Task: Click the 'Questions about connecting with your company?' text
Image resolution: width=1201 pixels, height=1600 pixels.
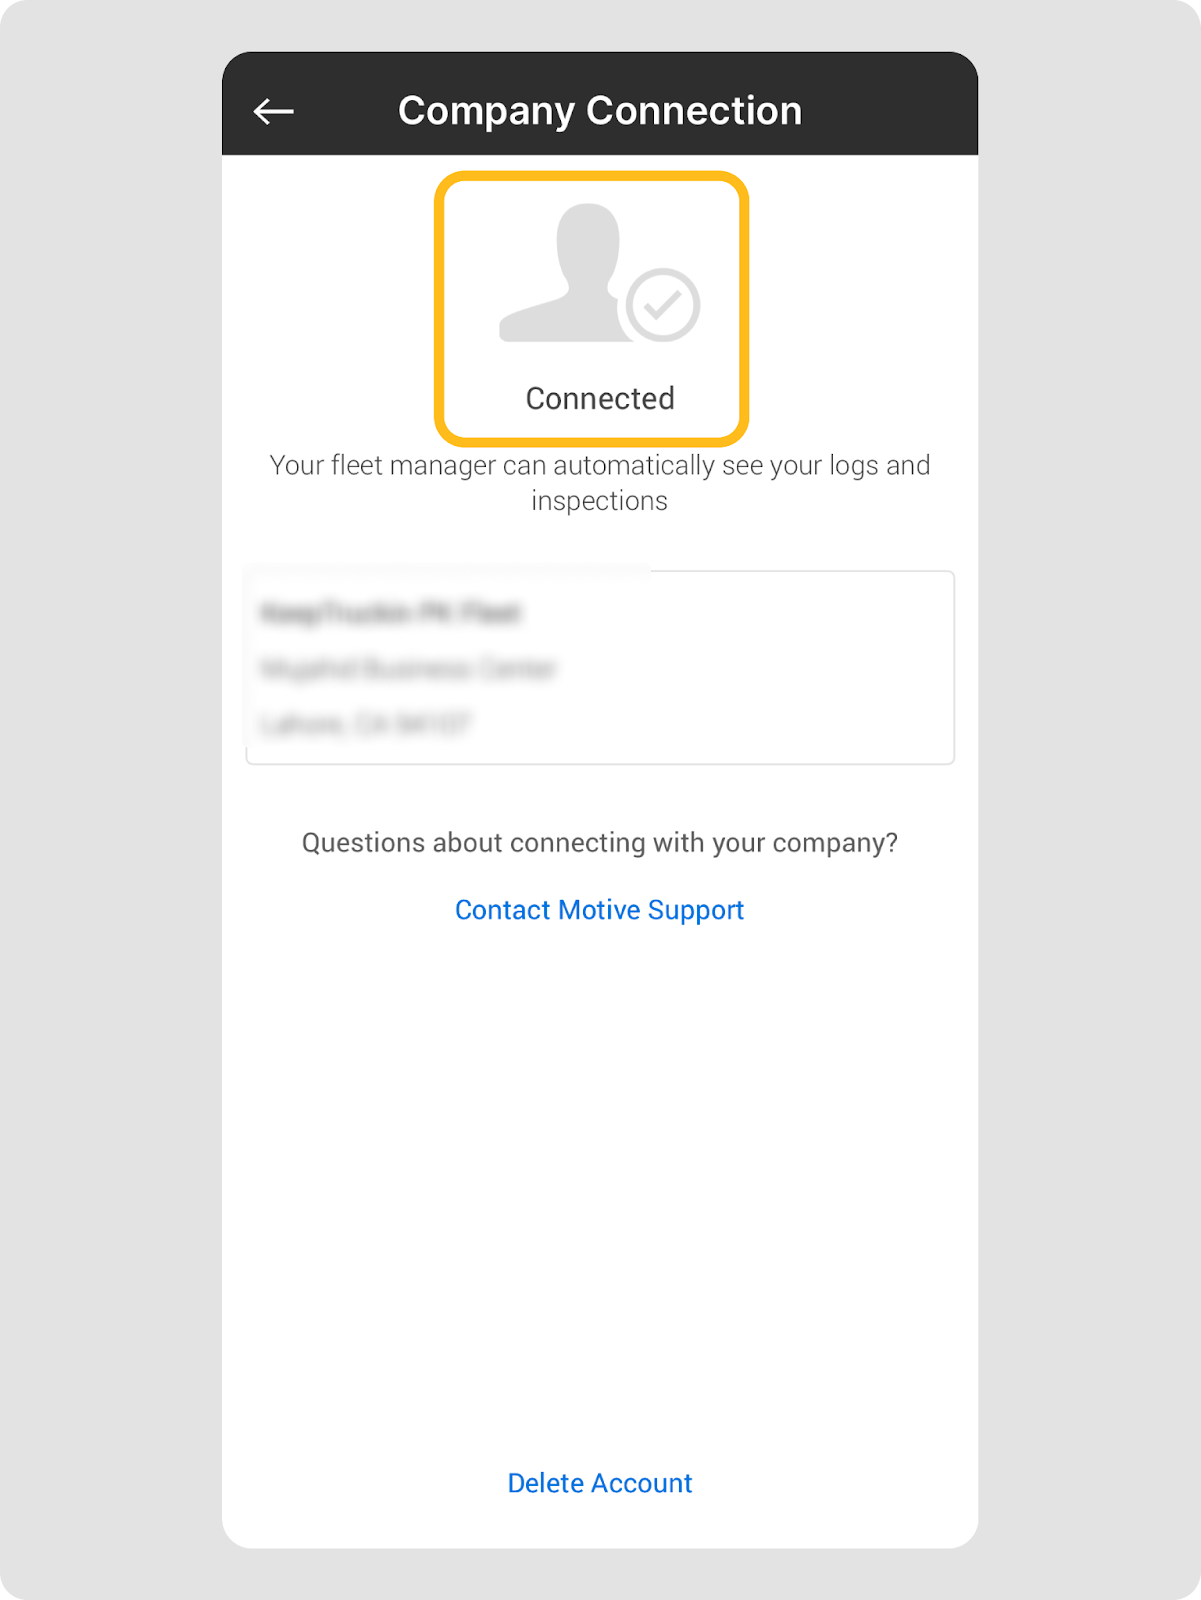Action: [x=600, y=843]
